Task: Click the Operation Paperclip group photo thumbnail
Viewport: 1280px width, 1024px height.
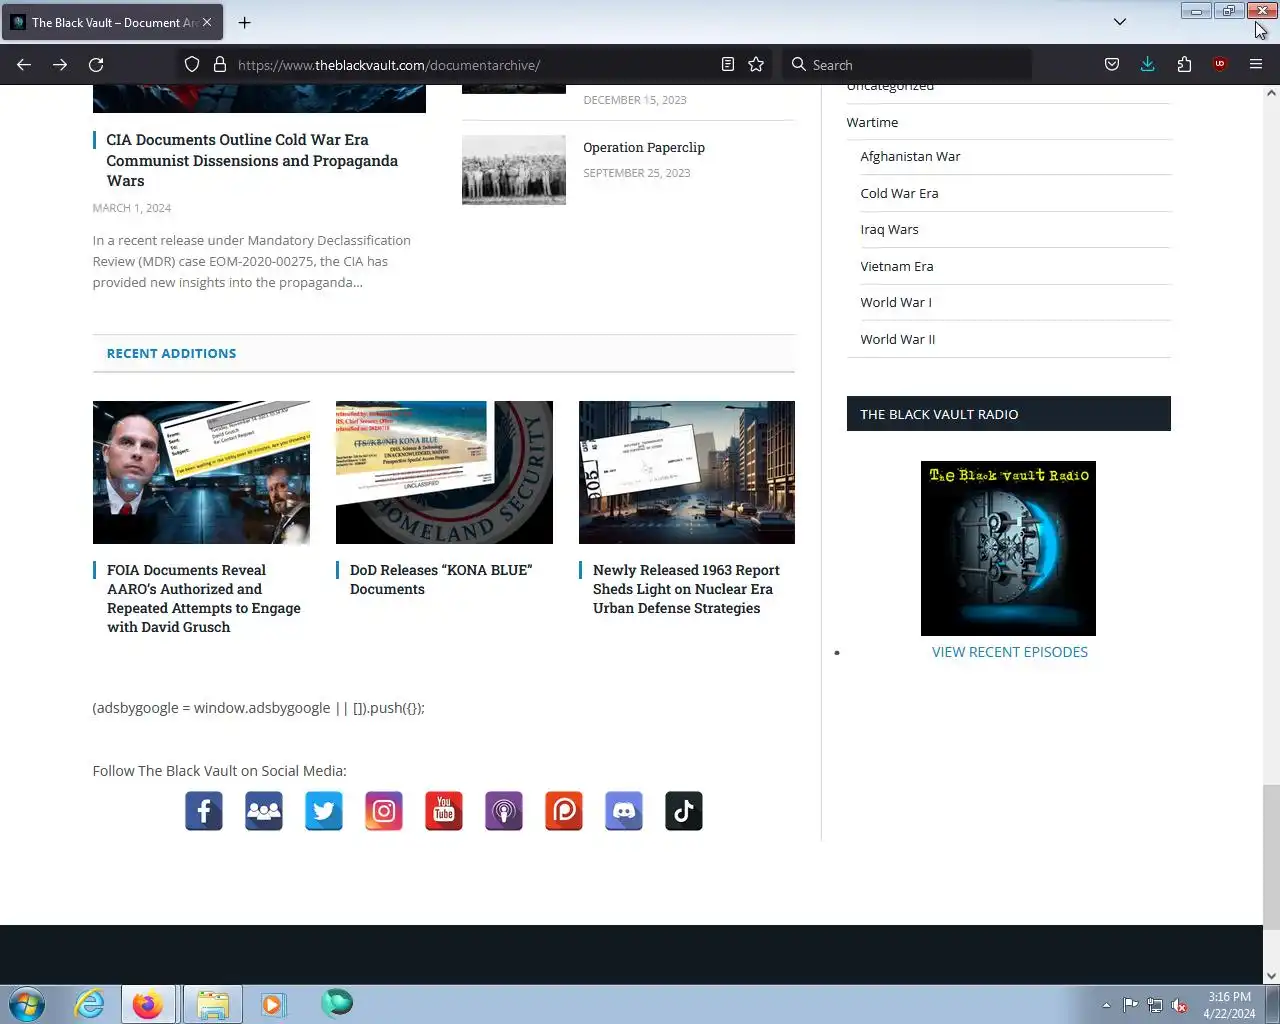Action: (x=514, y=170)
